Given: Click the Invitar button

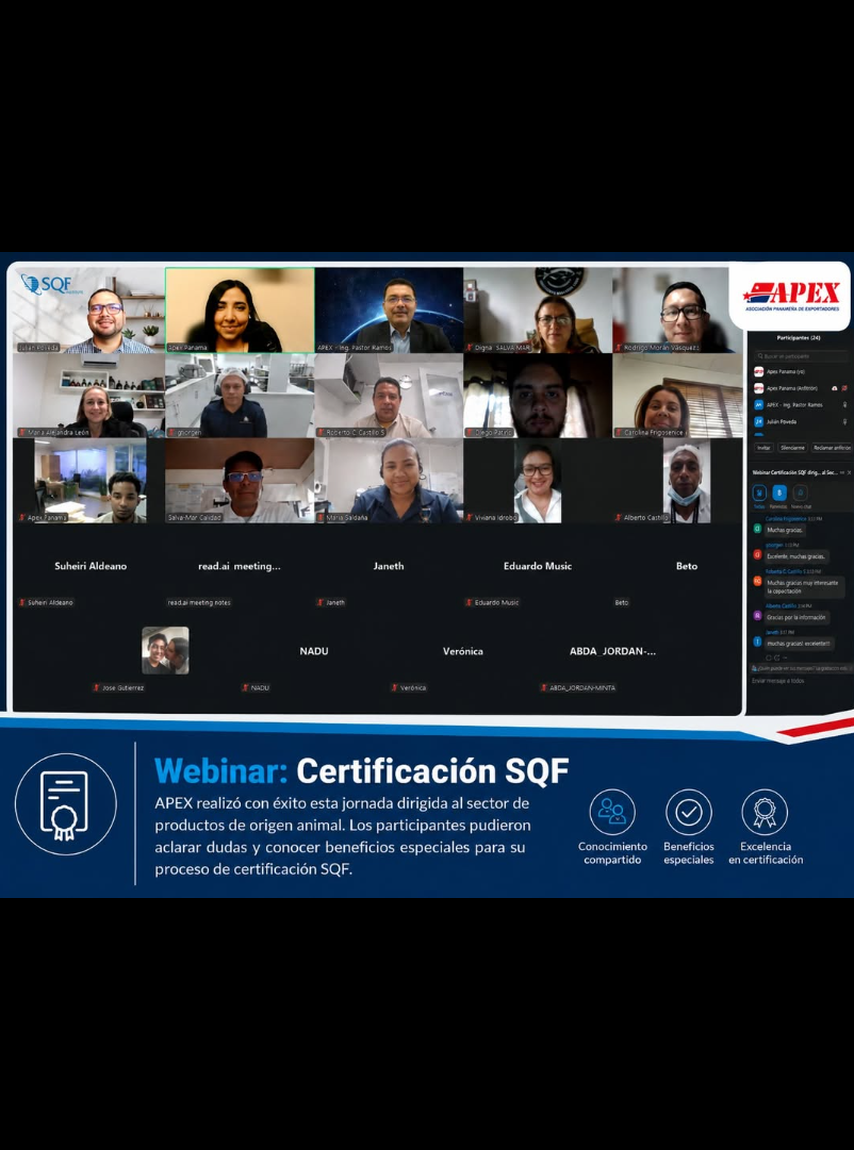Looking at the screenshot, I should coord(764,447).
